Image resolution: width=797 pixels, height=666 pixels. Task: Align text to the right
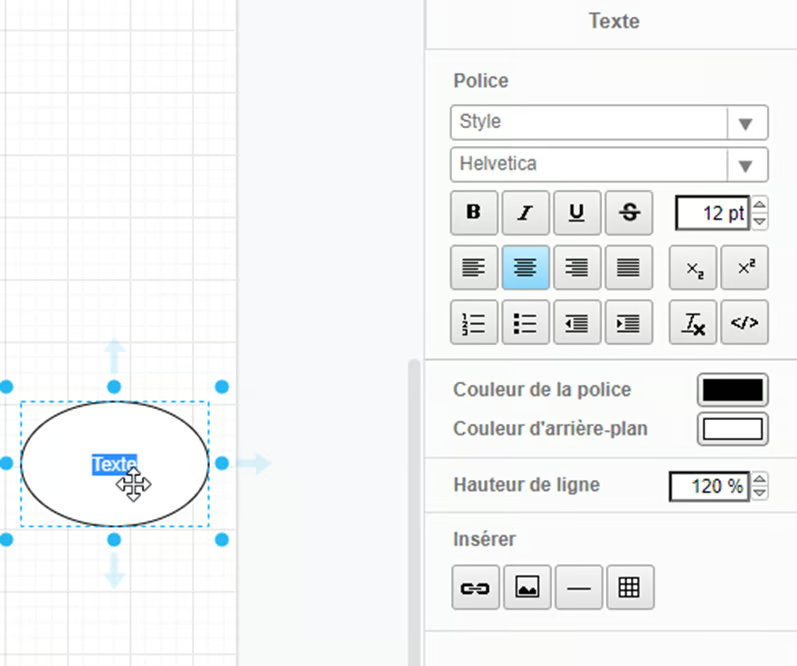[x=577, y=268]
